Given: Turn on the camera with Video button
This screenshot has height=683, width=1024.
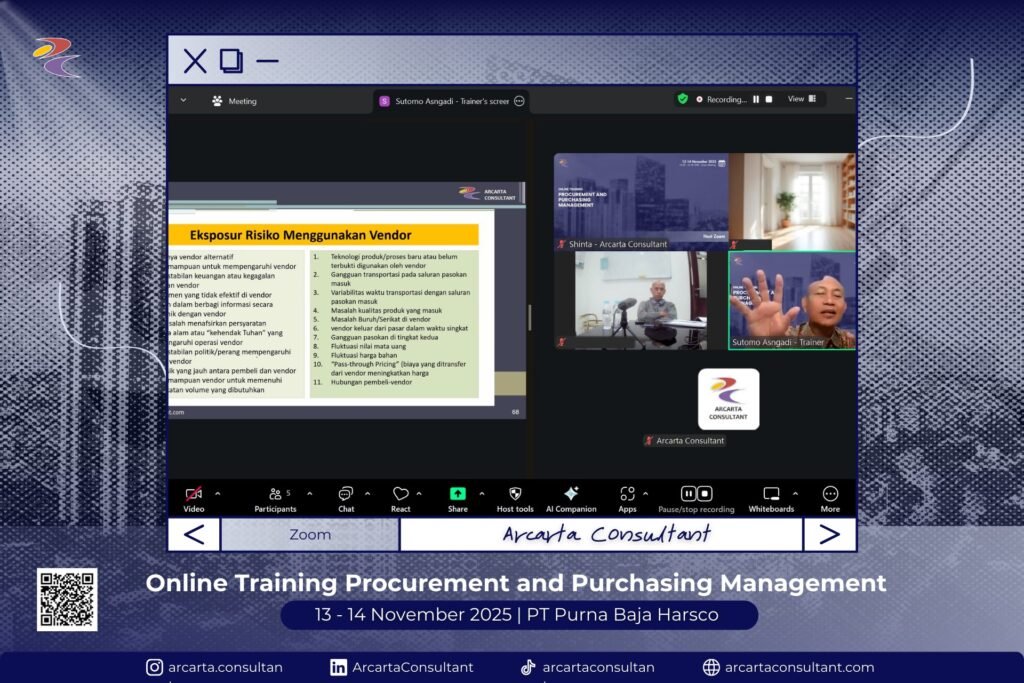Looking at the screenshot, I should tap(194, 494).
